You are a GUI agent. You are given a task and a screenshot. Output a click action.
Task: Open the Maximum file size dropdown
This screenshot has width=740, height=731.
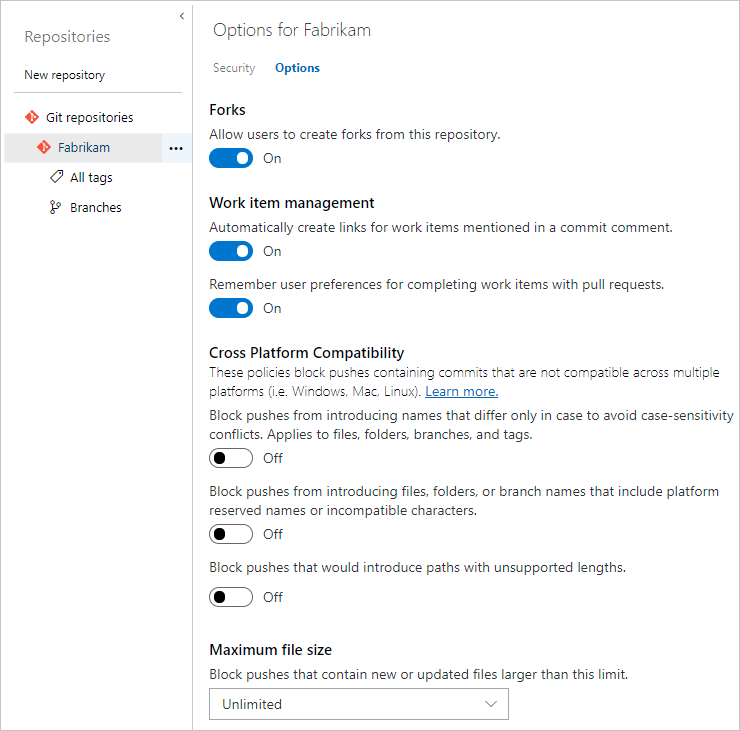[x=358, y=704]
